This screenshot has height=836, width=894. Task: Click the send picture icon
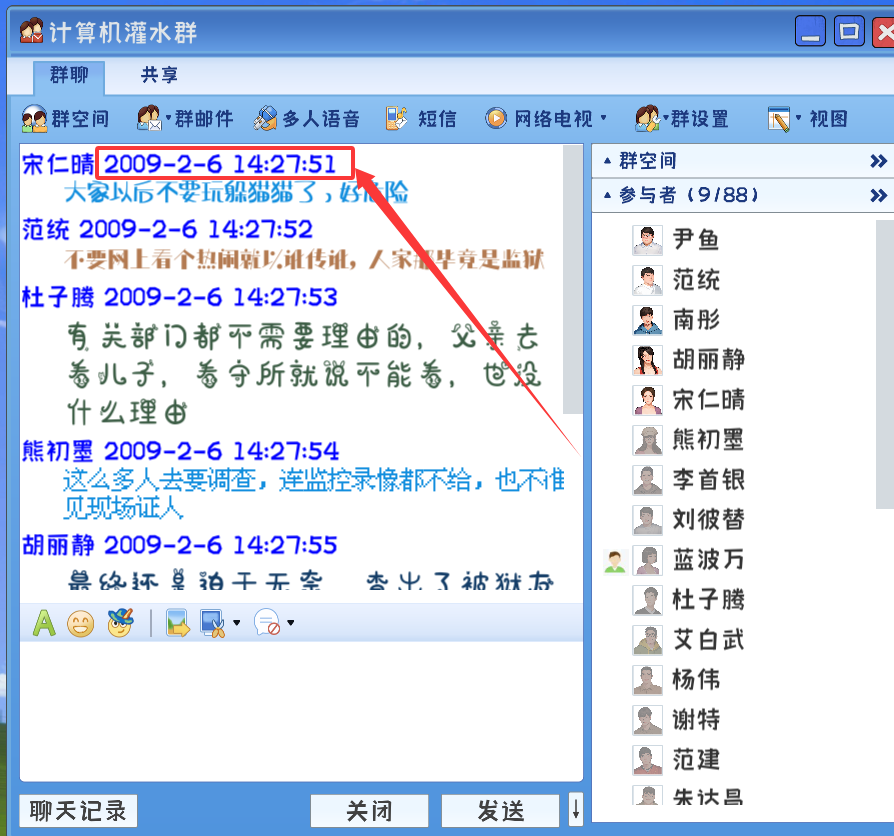click(177, 623)
